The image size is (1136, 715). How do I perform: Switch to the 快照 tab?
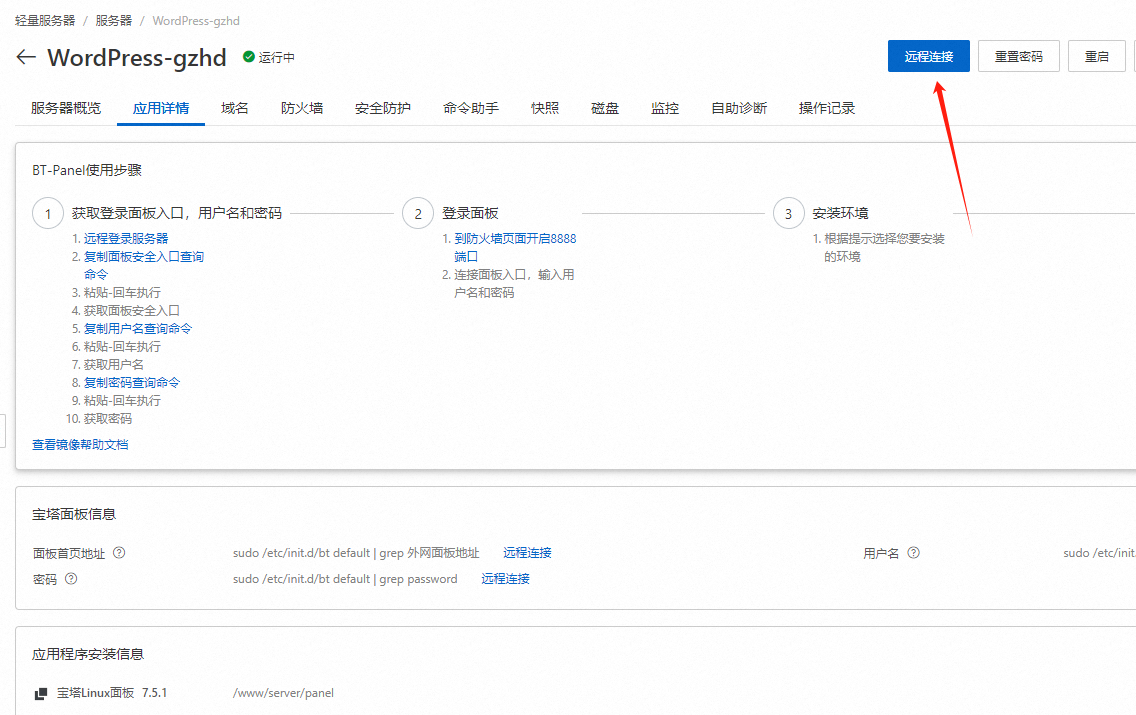coord(545,108)
